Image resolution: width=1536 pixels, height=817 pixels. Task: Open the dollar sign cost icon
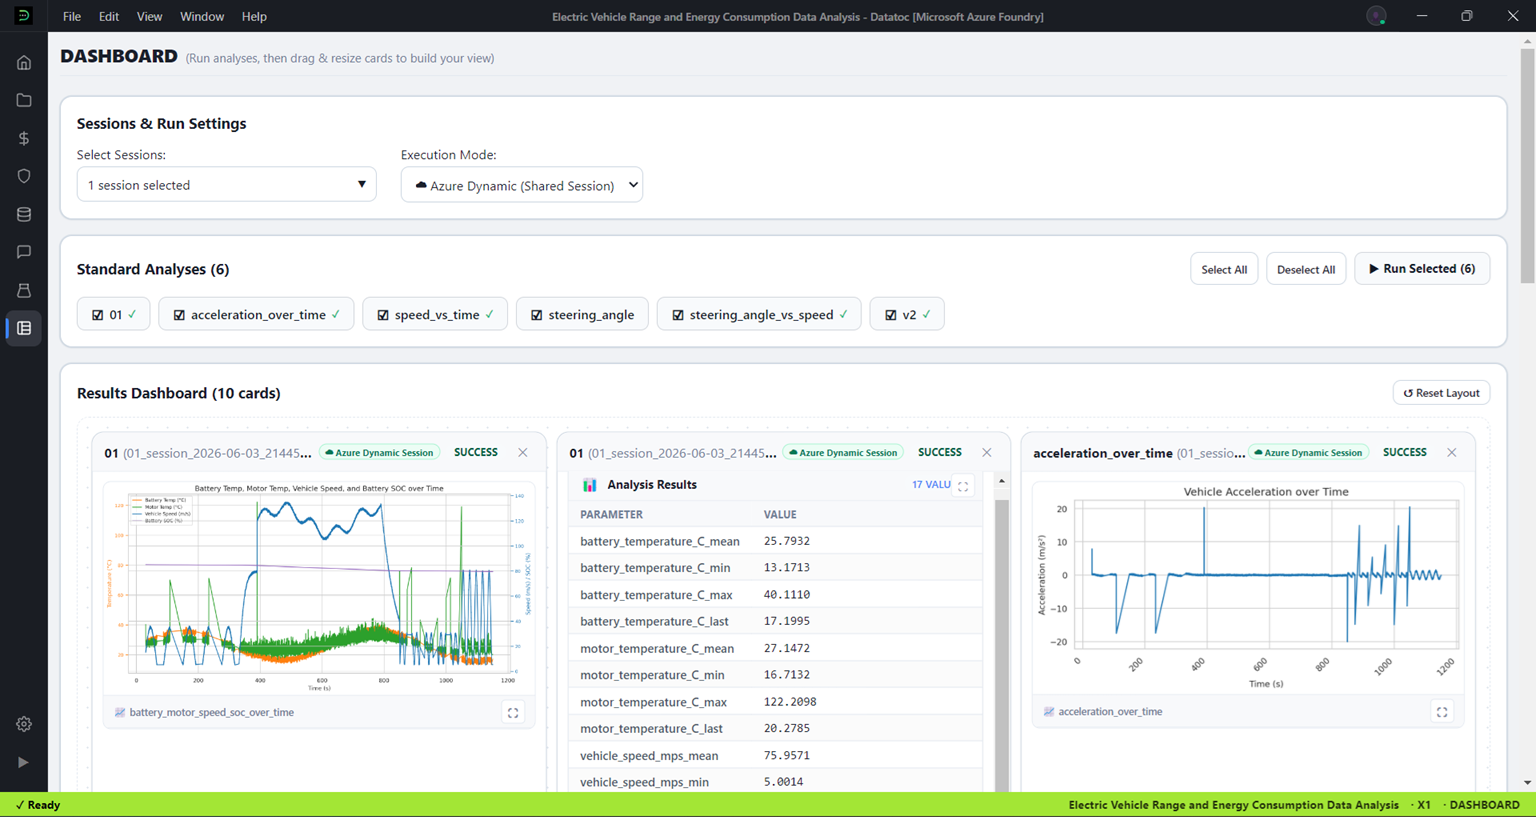[x=24, y=138]
